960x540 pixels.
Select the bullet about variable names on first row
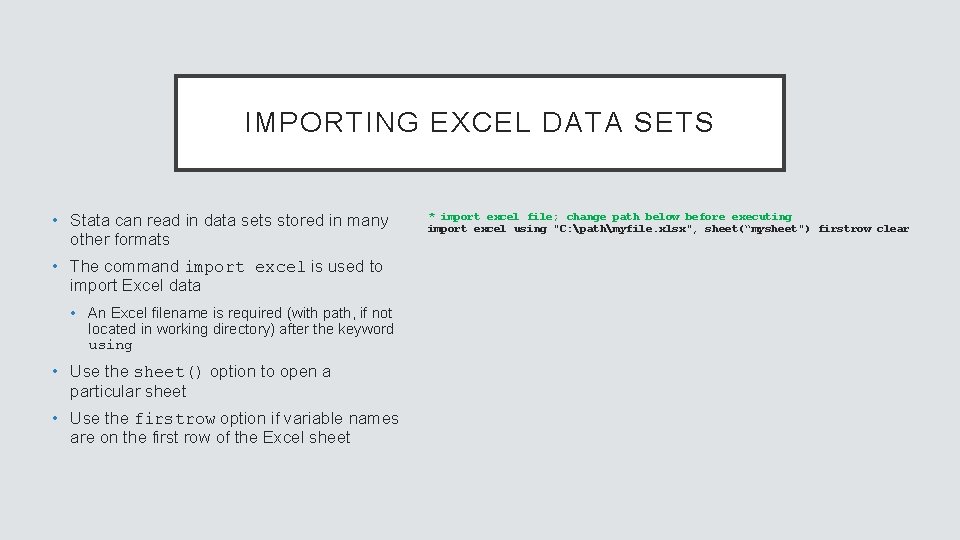point(234,428)
